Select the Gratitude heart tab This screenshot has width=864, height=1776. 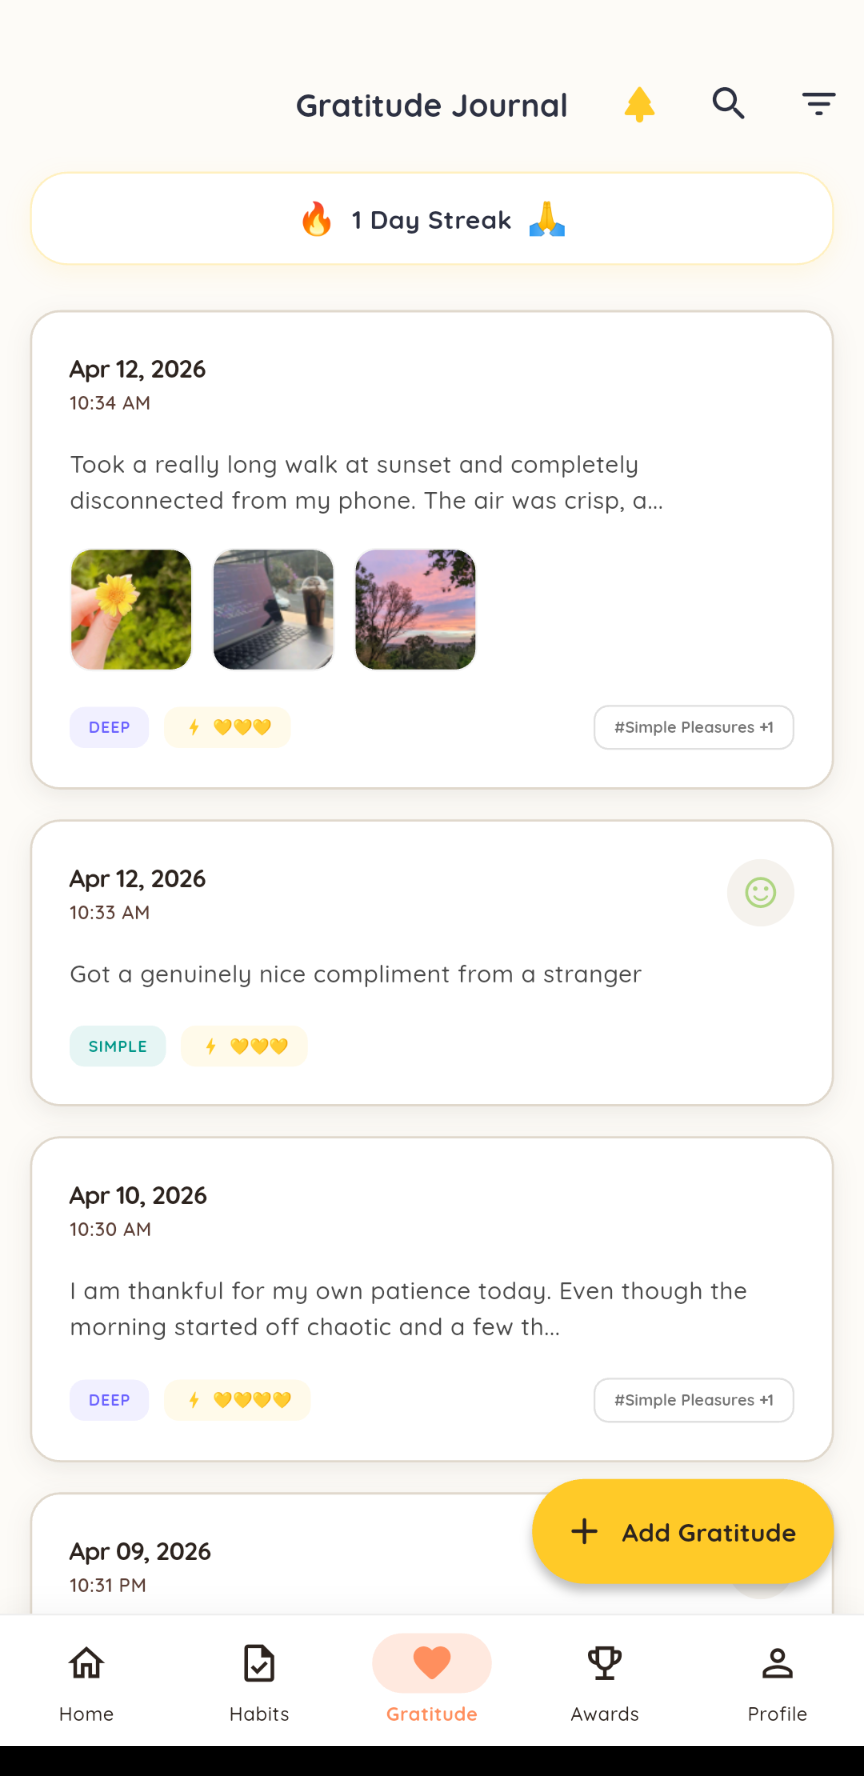[x=432, y=1682]
